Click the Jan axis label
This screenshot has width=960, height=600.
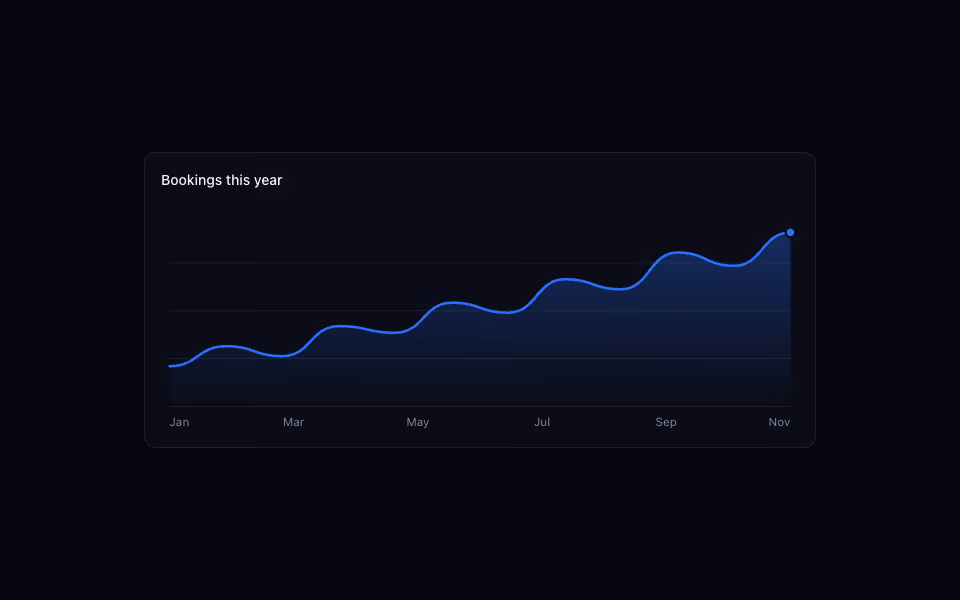[179, 422]
